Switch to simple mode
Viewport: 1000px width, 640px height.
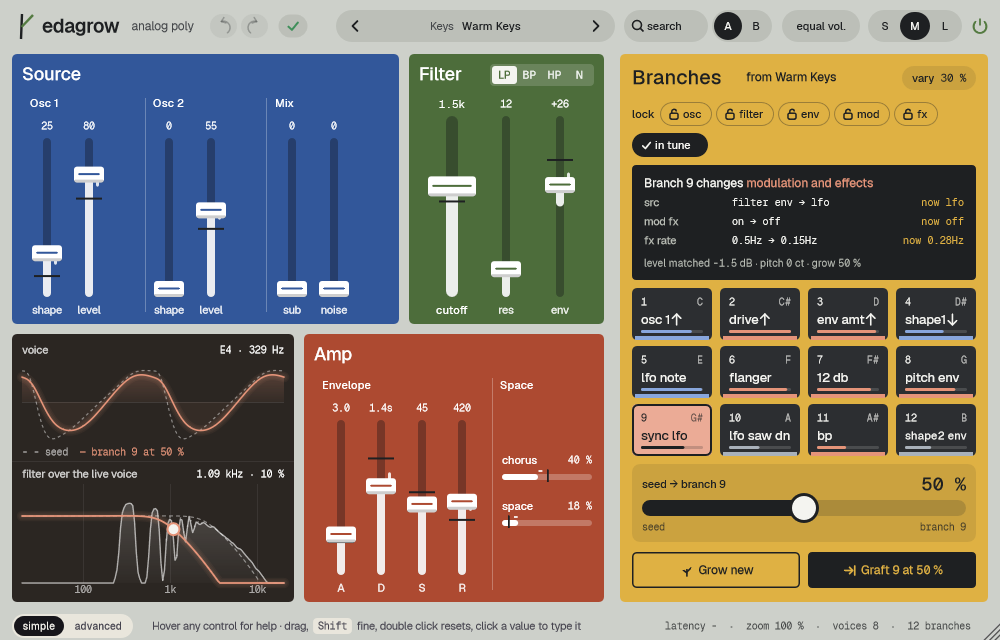click(39, 626)
